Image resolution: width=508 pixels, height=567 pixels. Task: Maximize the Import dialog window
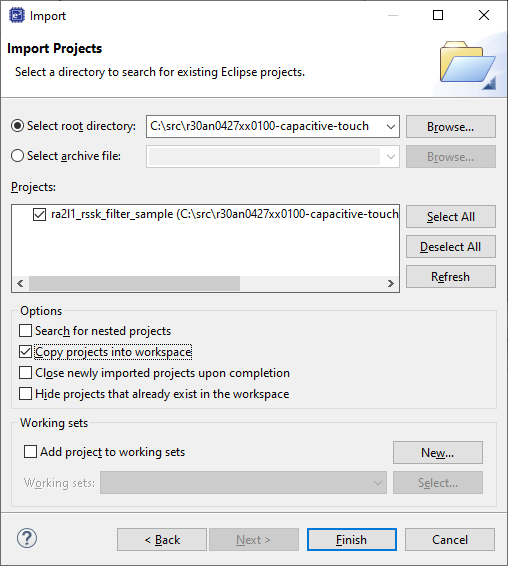(x=438, y=15)
